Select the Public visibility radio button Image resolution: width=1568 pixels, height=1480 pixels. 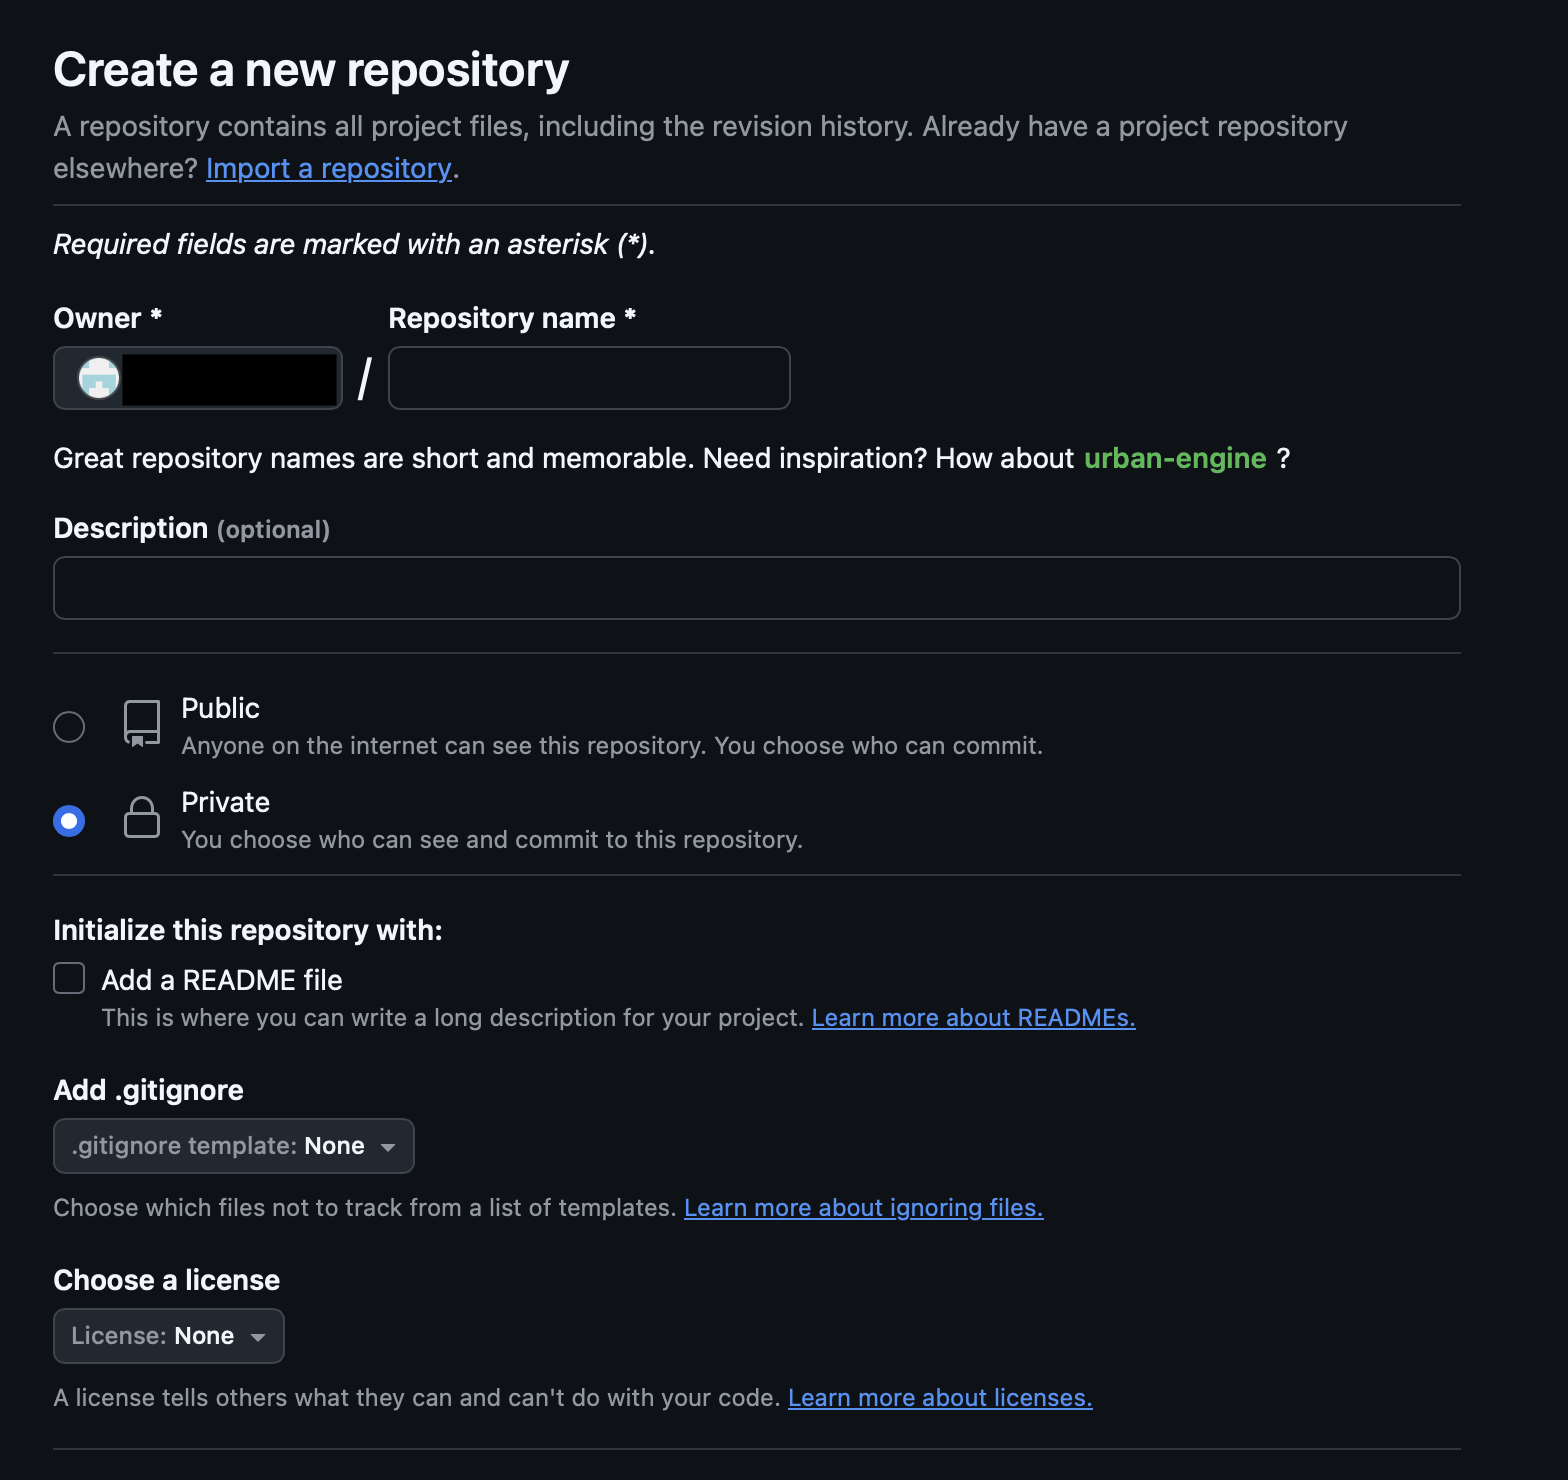click(69, 727)
